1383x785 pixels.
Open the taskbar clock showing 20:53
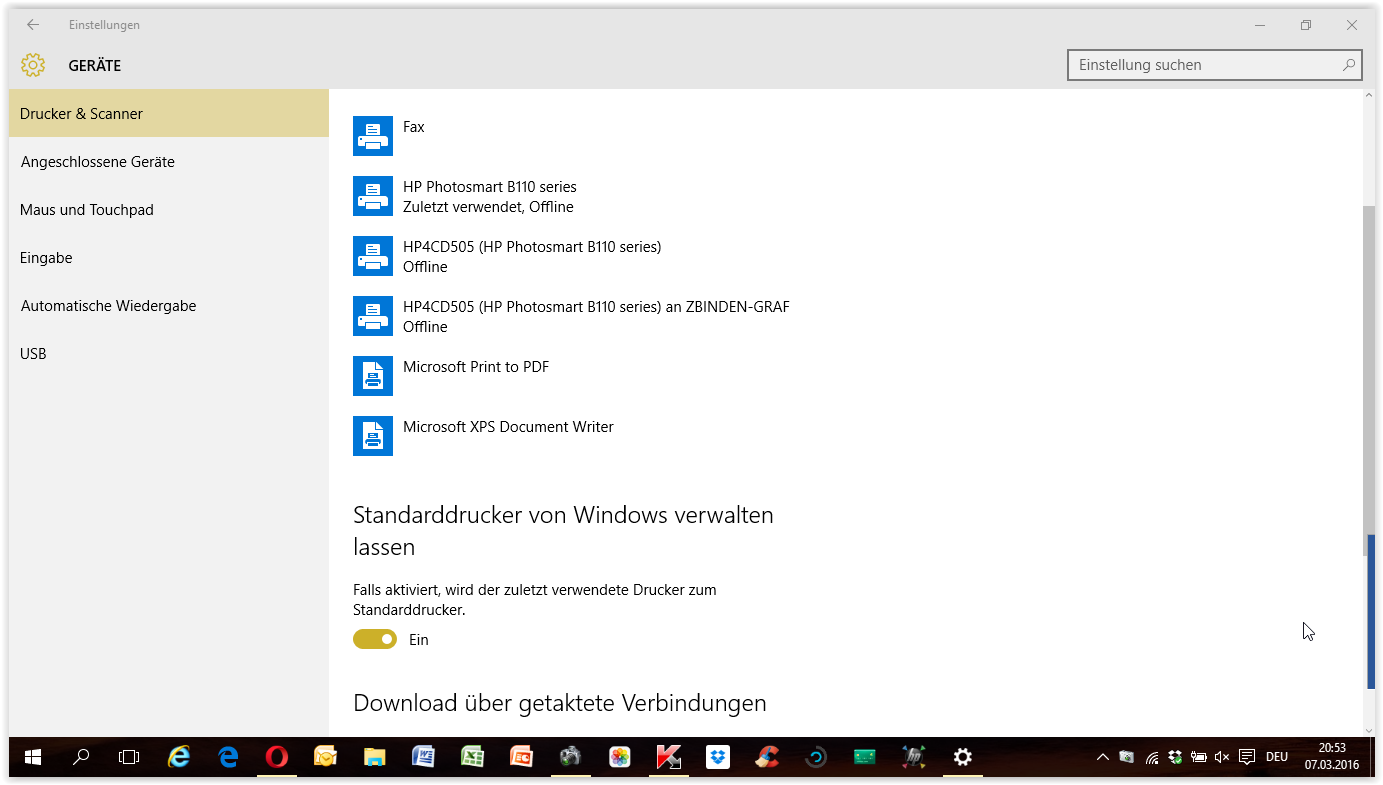1331,757
